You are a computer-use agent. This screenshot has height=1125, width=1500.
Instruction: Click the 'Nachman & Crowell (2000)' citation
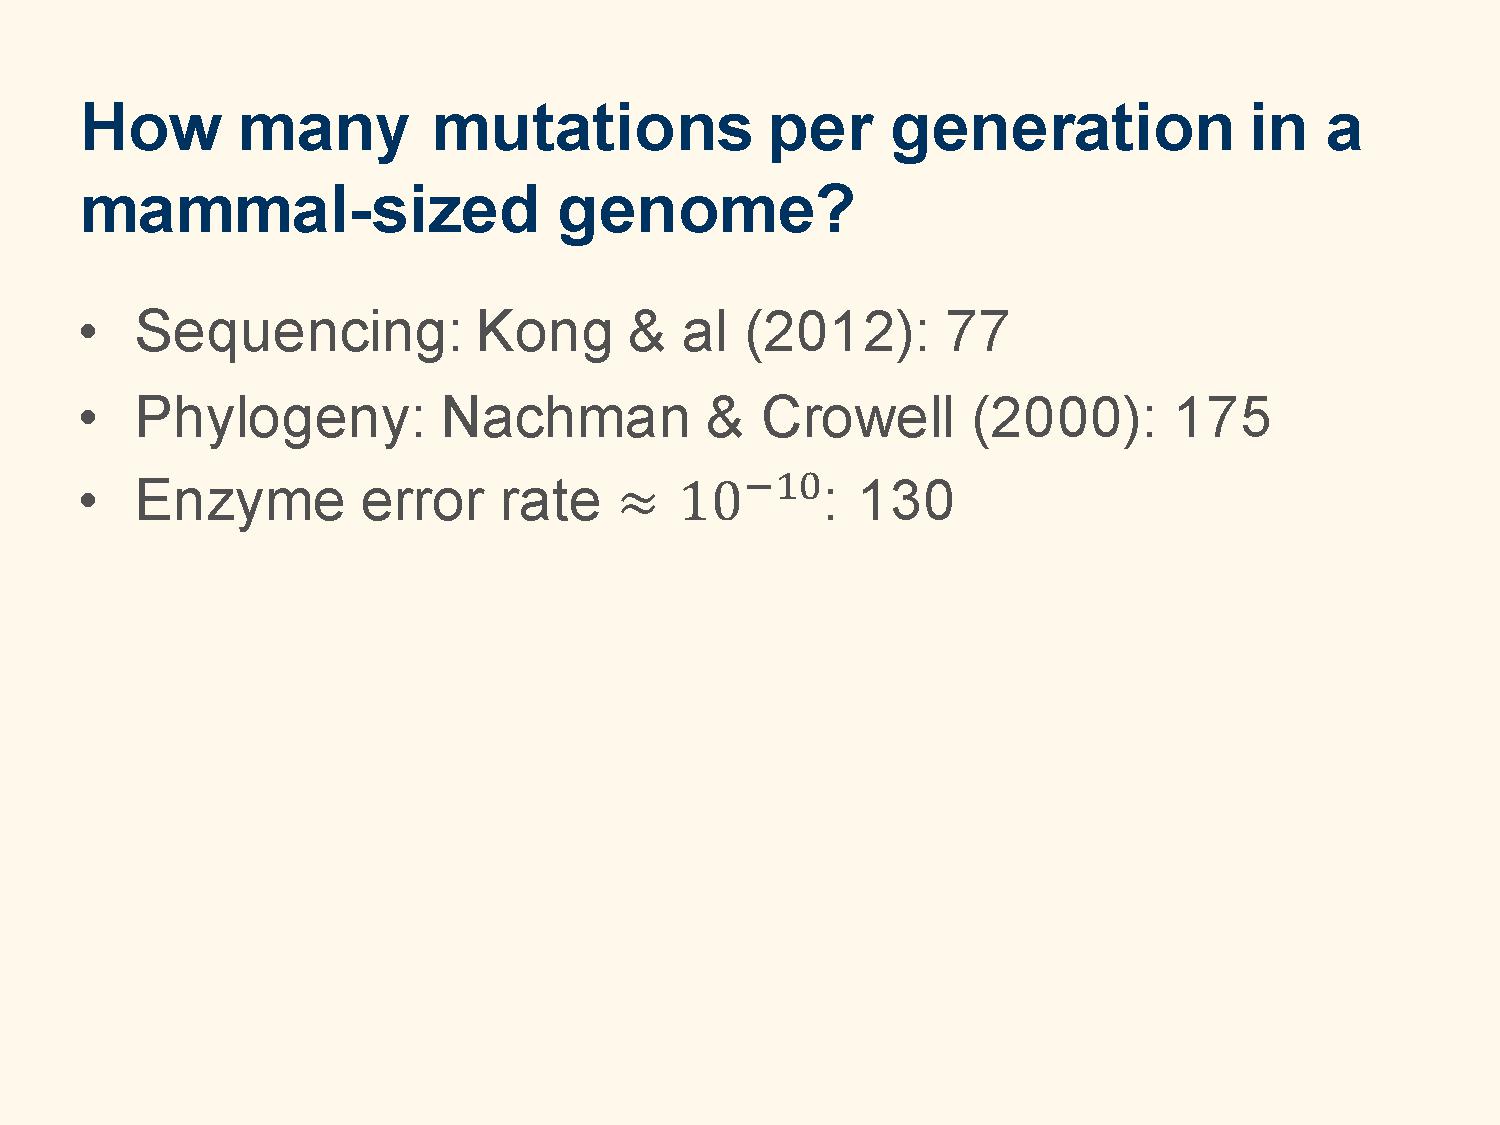[x=798, y=417]
